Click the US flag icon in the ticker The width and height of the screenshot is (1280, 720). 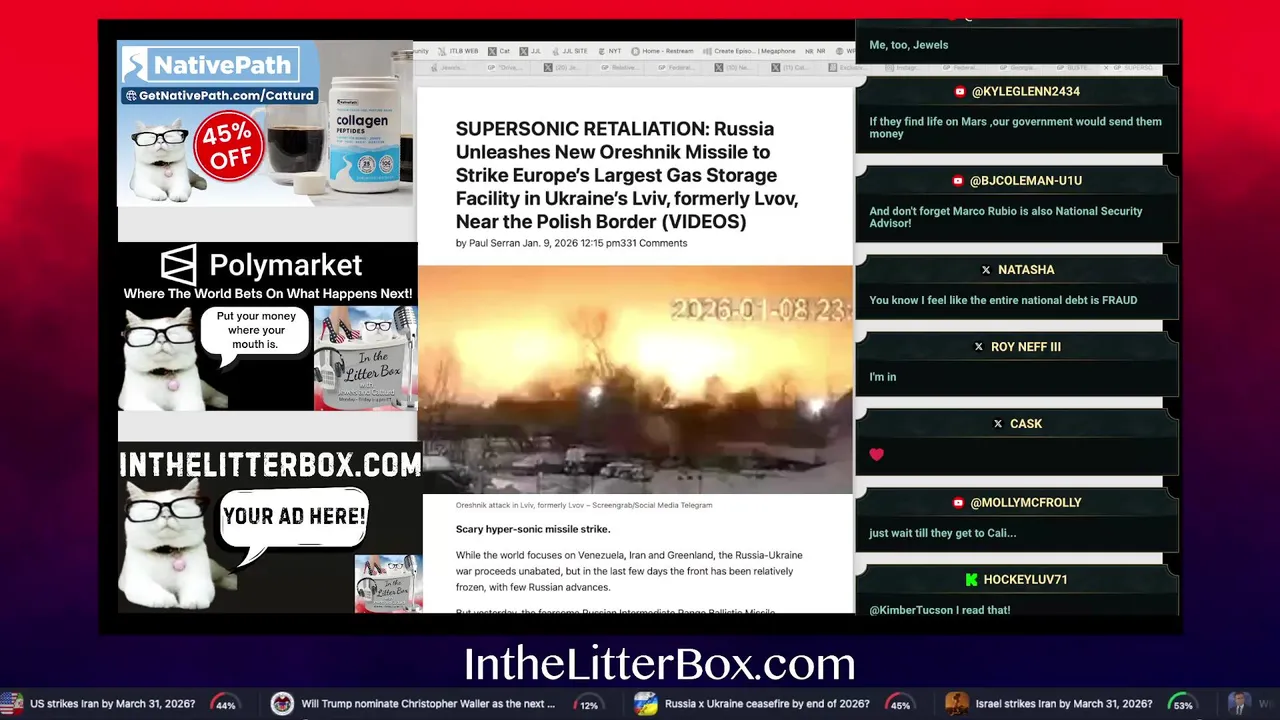tap(11, 704)
